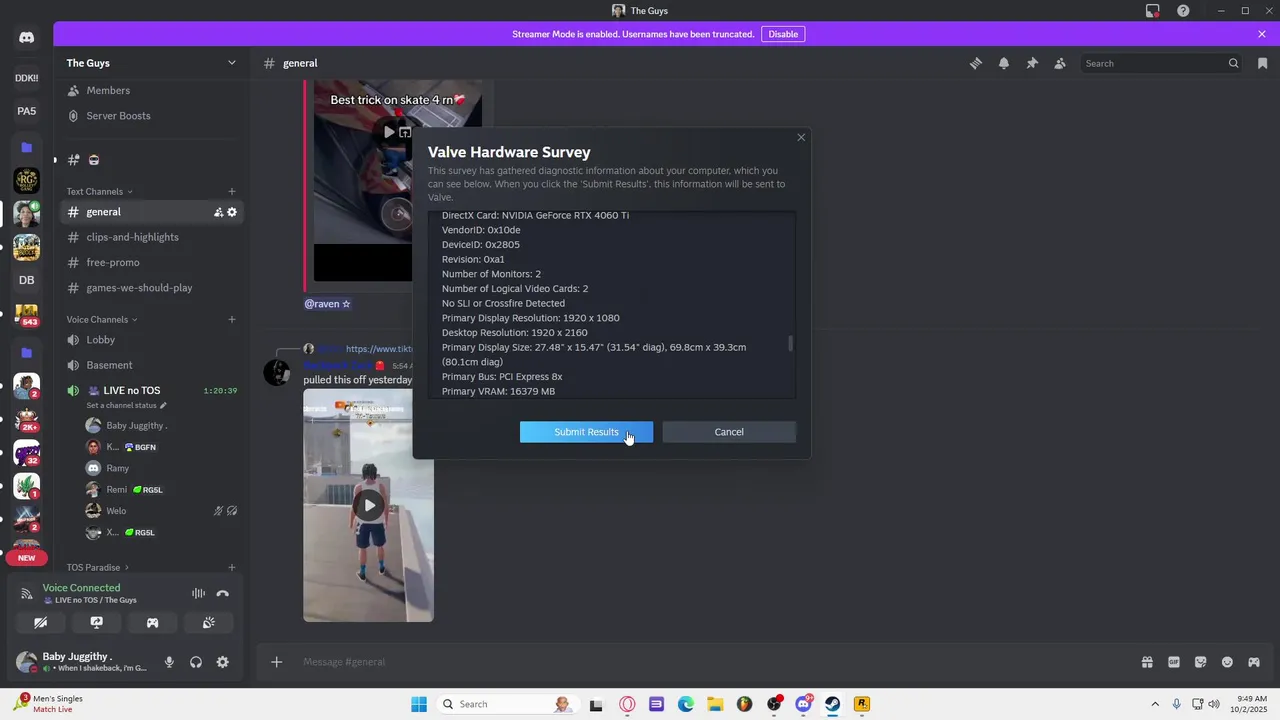Viewport: 1280px width, 720px height.
Task: Create invite icon on general channel
Action: point(218,212)
